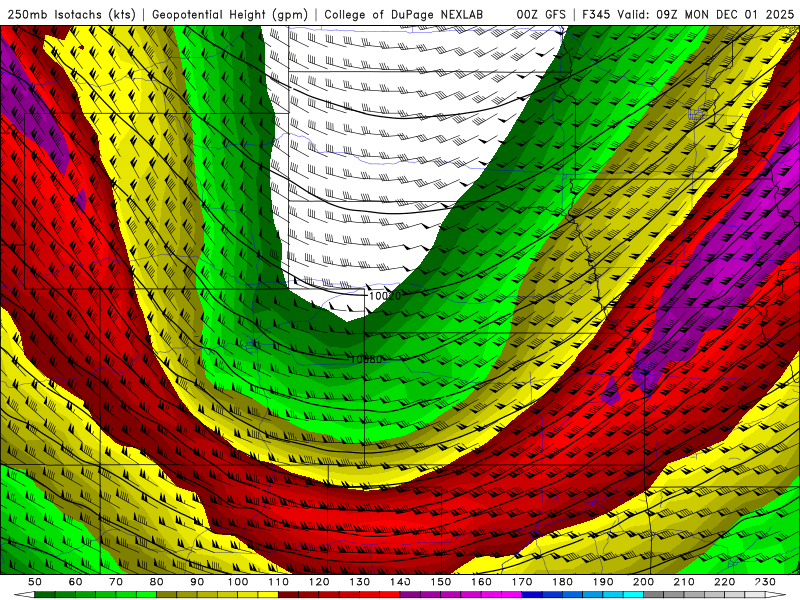Select the bright yellow swatch left of 110
Screen dimensions: 800x600
(x=268, y=595)
